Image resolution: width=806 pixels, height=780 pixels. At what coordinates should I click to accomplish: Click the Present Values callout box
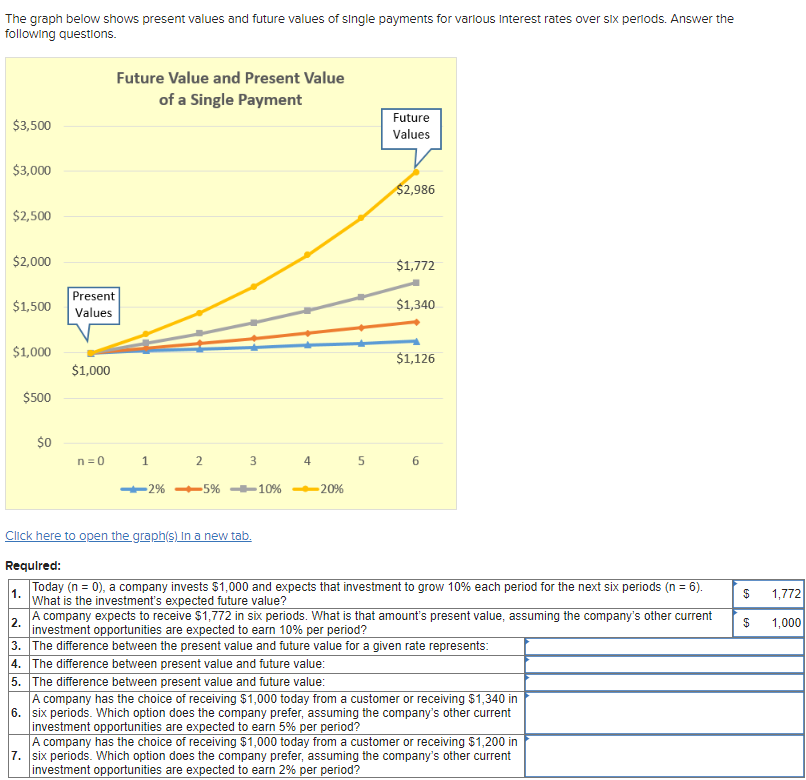click(x=93, y=304)
